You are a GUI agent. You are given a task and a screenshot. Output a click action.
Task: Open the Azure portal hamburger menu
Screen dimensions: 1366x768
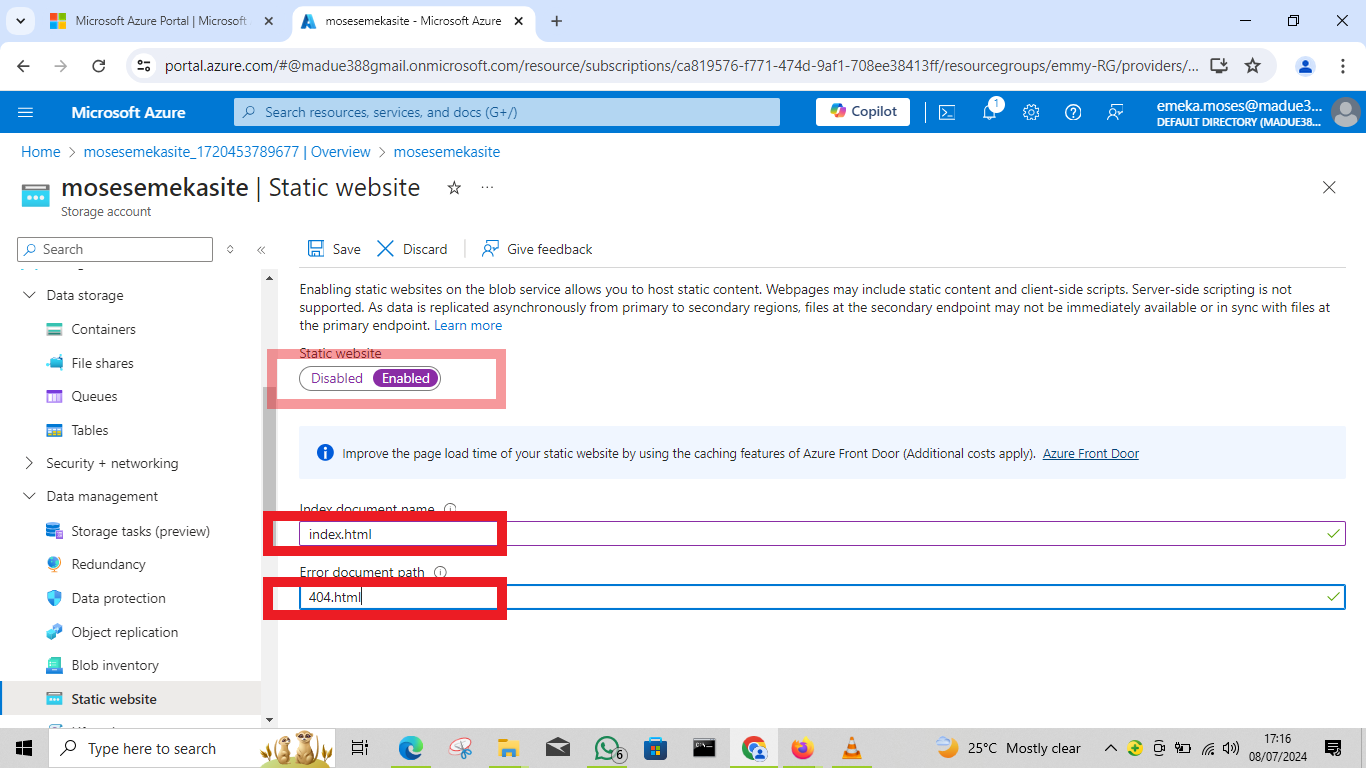[26, 112]
